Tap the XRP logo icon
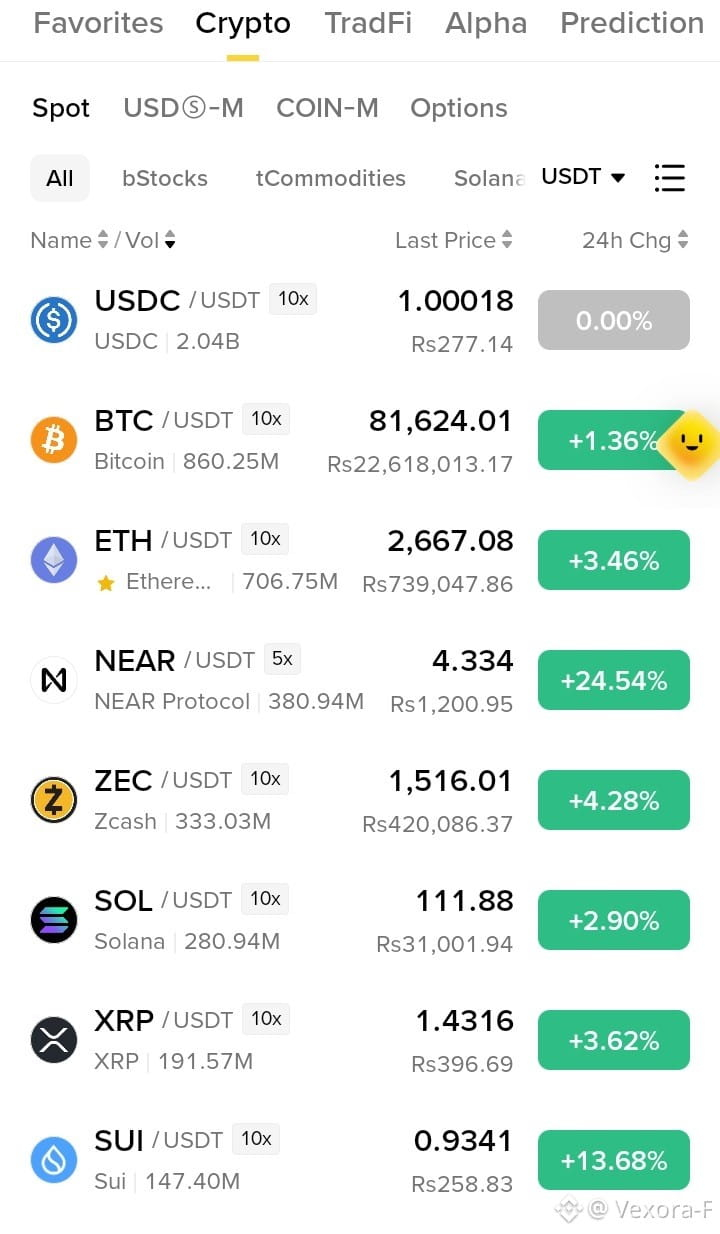Screen dimensions: 720x1234 pos(54,1040)
